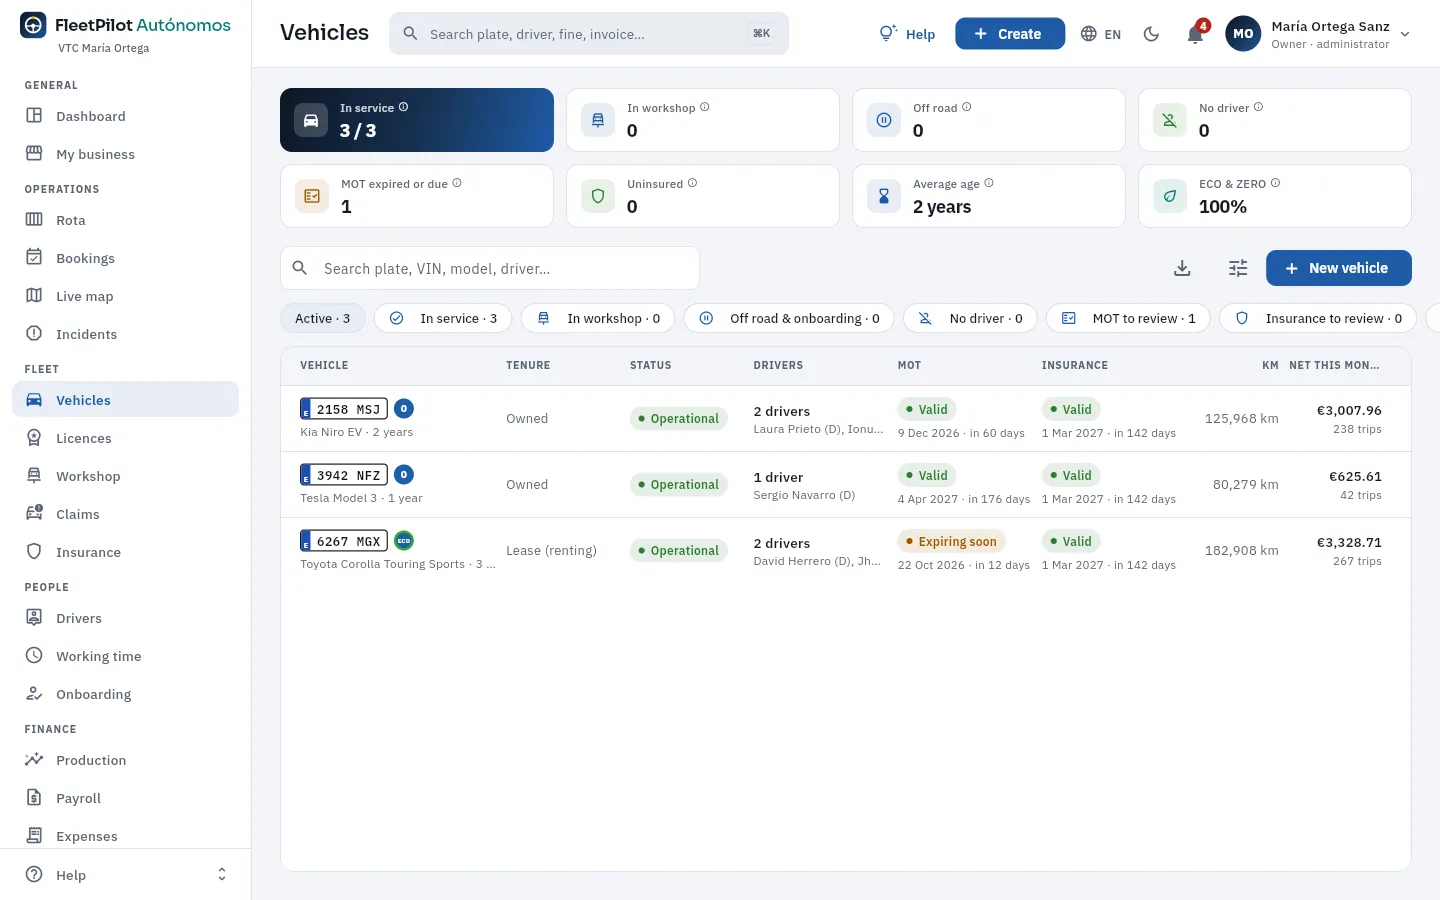The width and height of the screenshot is (1440, 900).
Task: Click the info icon next to In service
Action: [404, 107]
